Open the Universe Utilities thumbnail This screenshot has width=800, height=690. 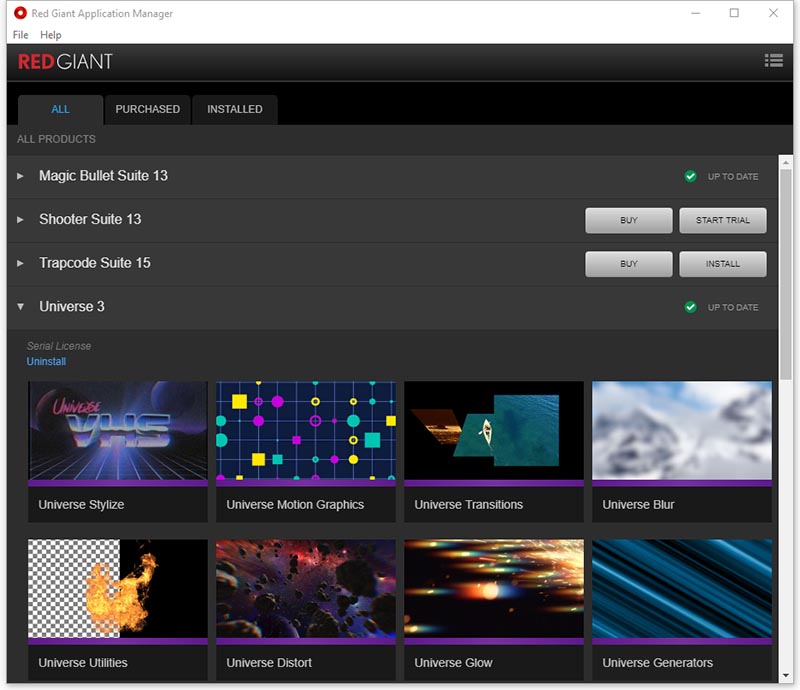(x=118, y=589)
